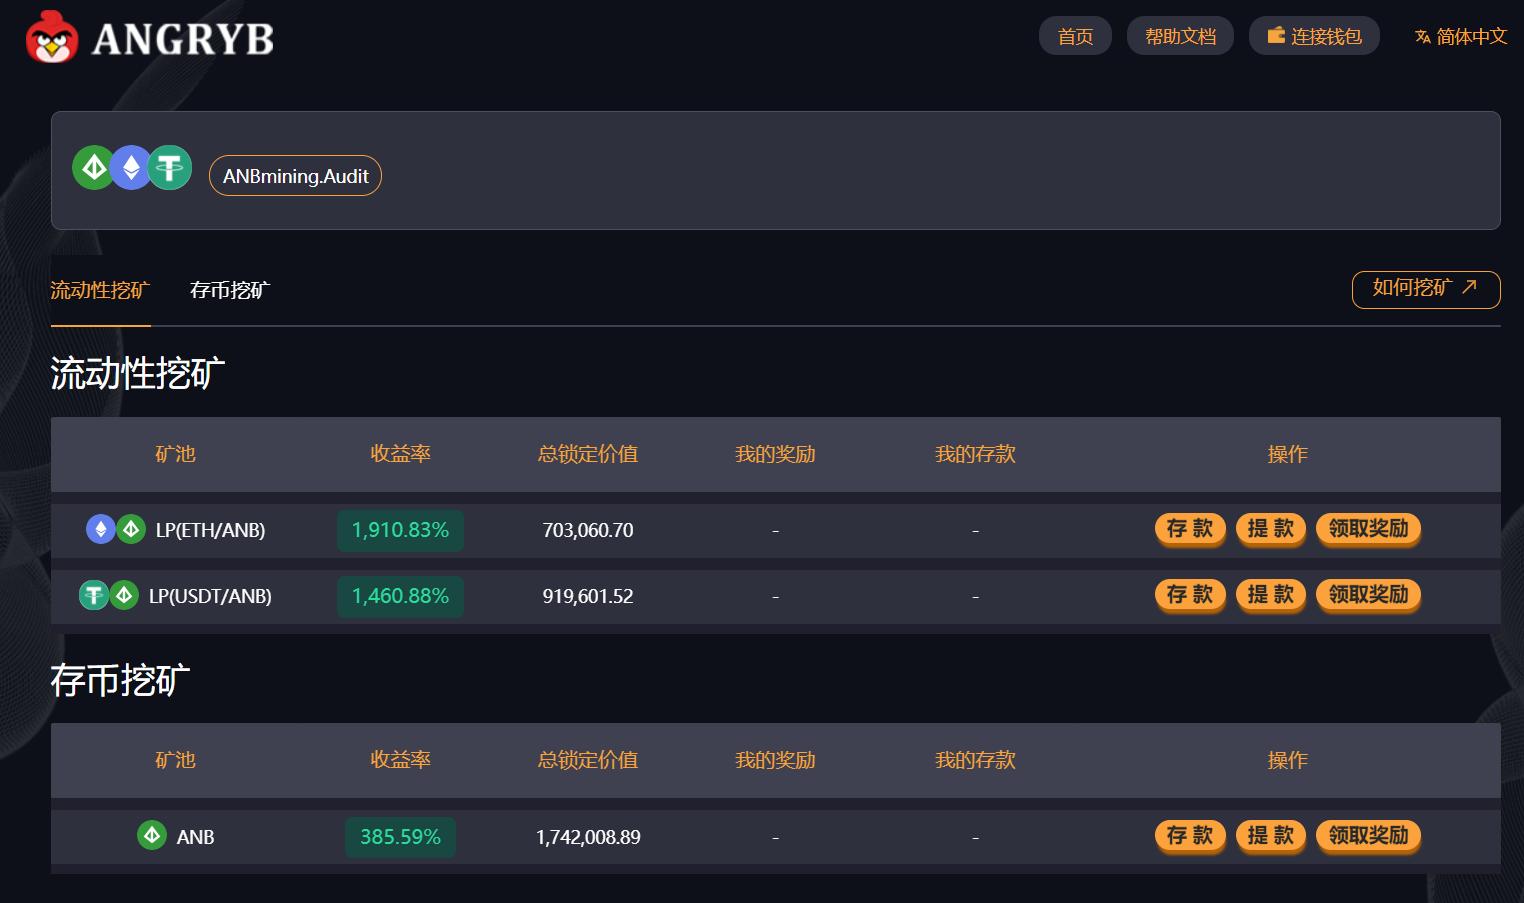This screenshot has height=903, width=1524.
Task: Select LP(ETH/ANB) pool name
Action: pos(210,530)
